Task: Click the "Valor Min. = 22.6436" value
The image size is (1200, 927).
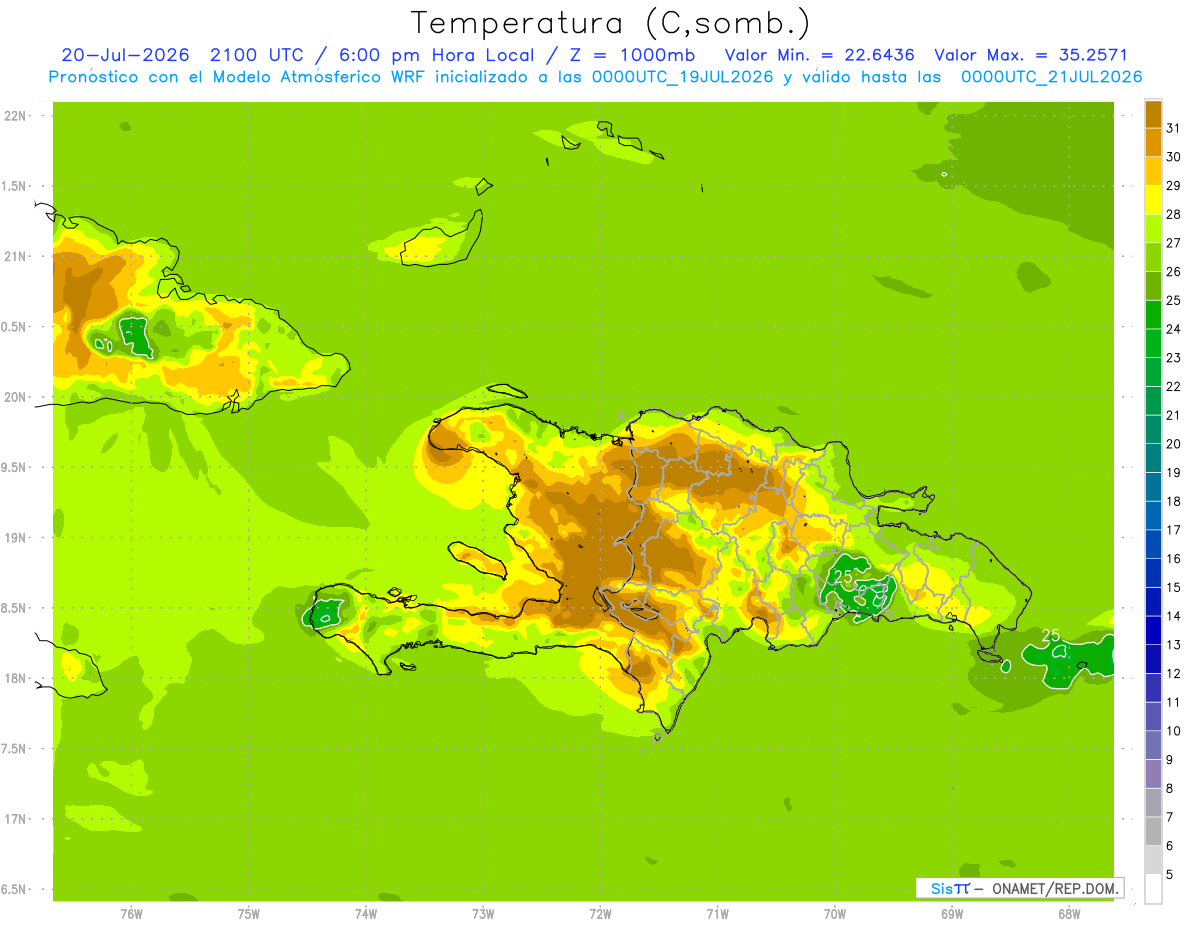Action: pyautogui.click(x=819, y=55)
